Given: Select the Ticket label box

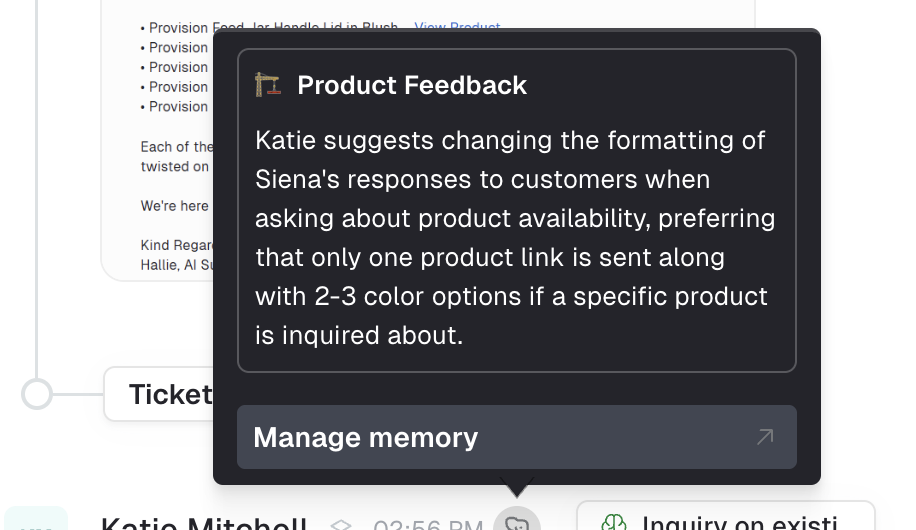Looking at the screenshot, I should [159, 394].
